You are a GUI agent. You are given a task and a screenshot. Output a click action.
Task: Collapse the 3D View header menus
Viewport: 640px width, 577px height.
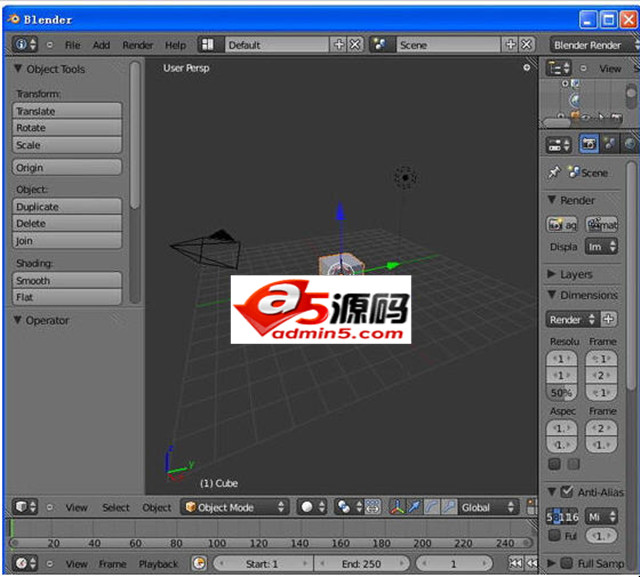pyautogui.click(x=50, y=507)
